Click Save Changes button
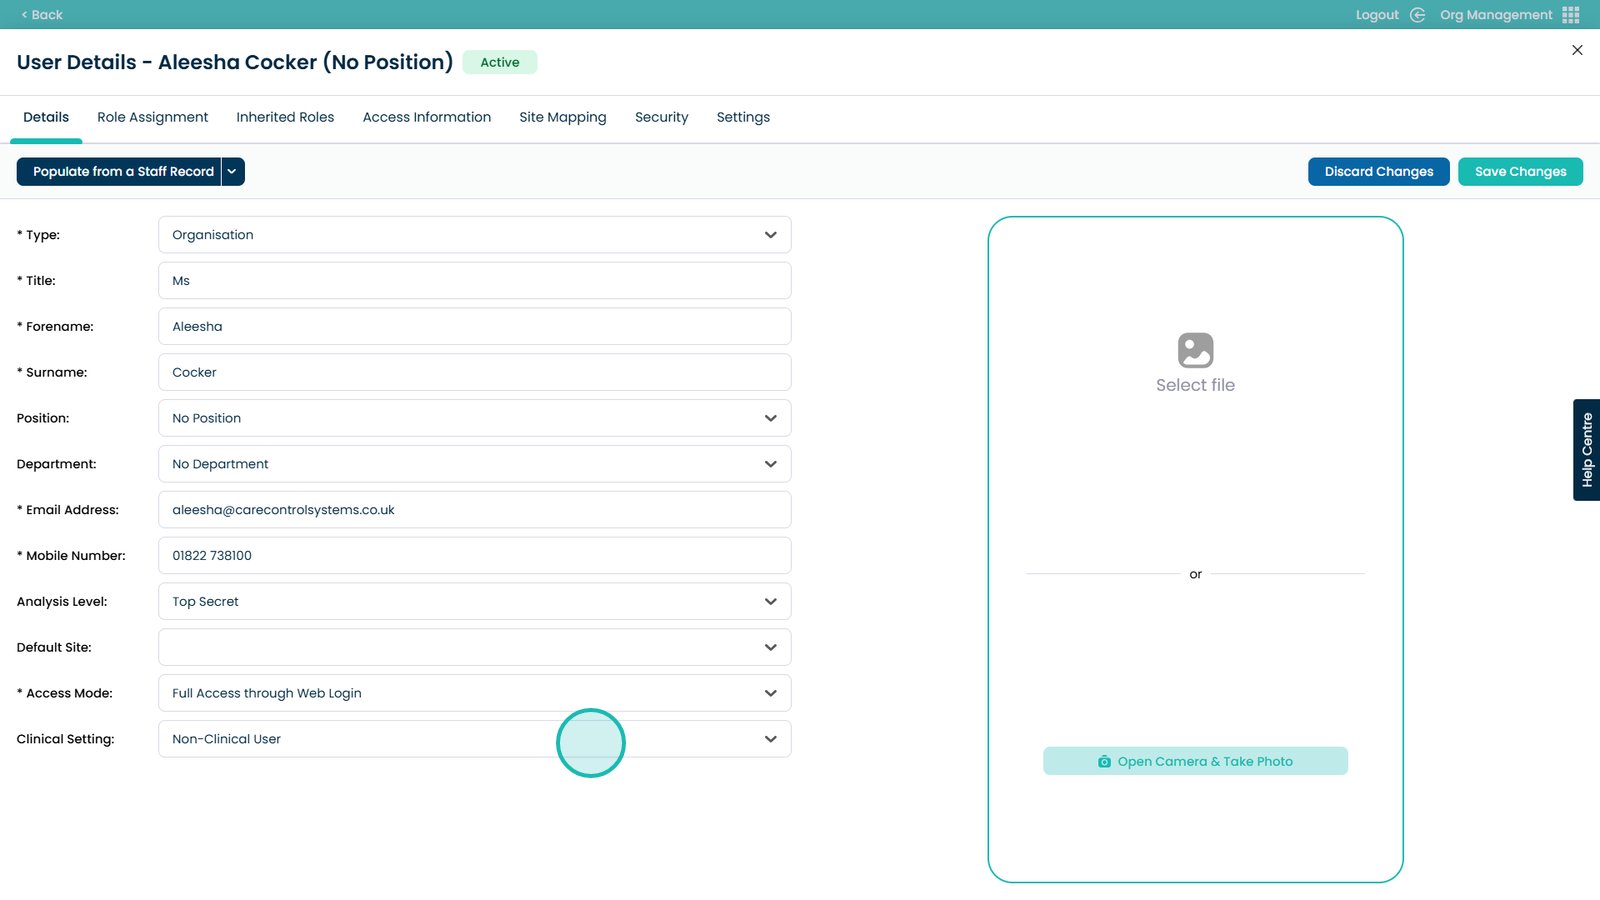The width and height of the screenshot is (1600, 900). [1520, 172]
